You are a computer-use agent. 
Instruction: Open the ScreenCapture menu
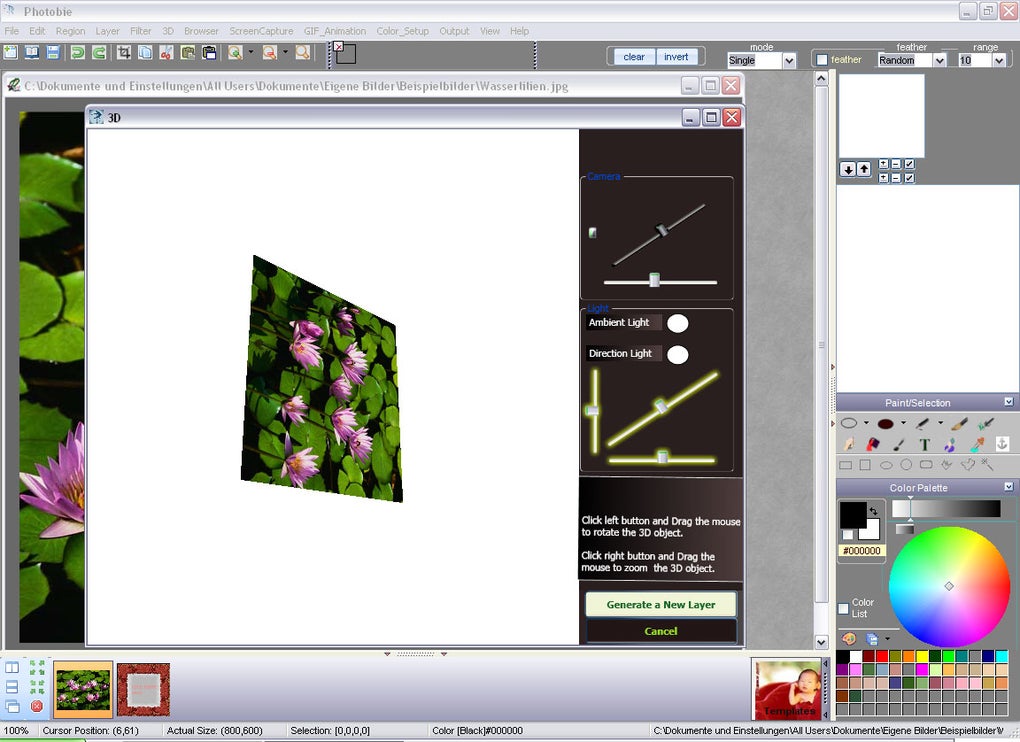(x=261, y=31)
